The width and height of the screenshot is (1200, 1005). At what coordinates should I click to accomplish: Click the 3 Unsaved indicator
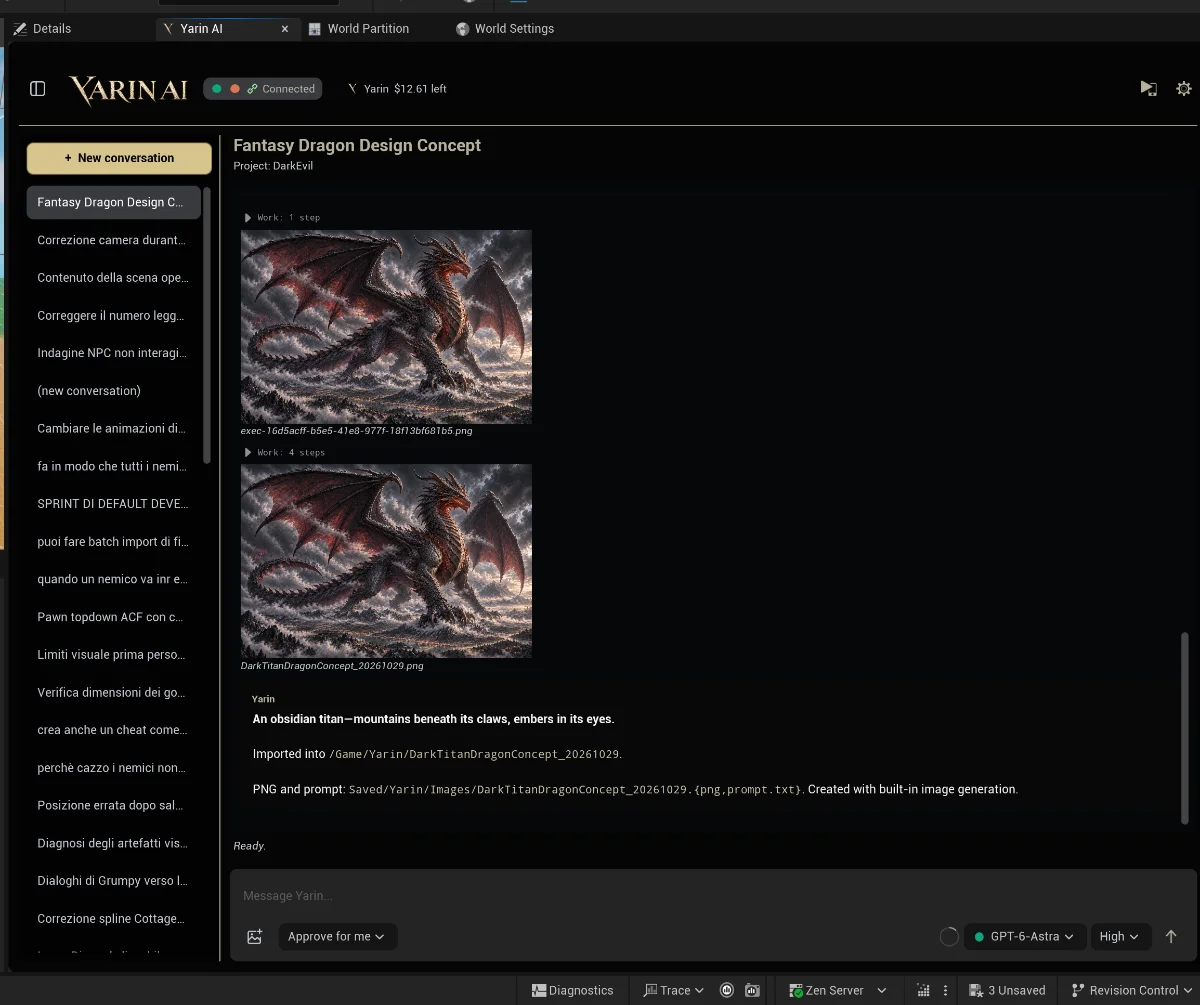coord(1007,990)
